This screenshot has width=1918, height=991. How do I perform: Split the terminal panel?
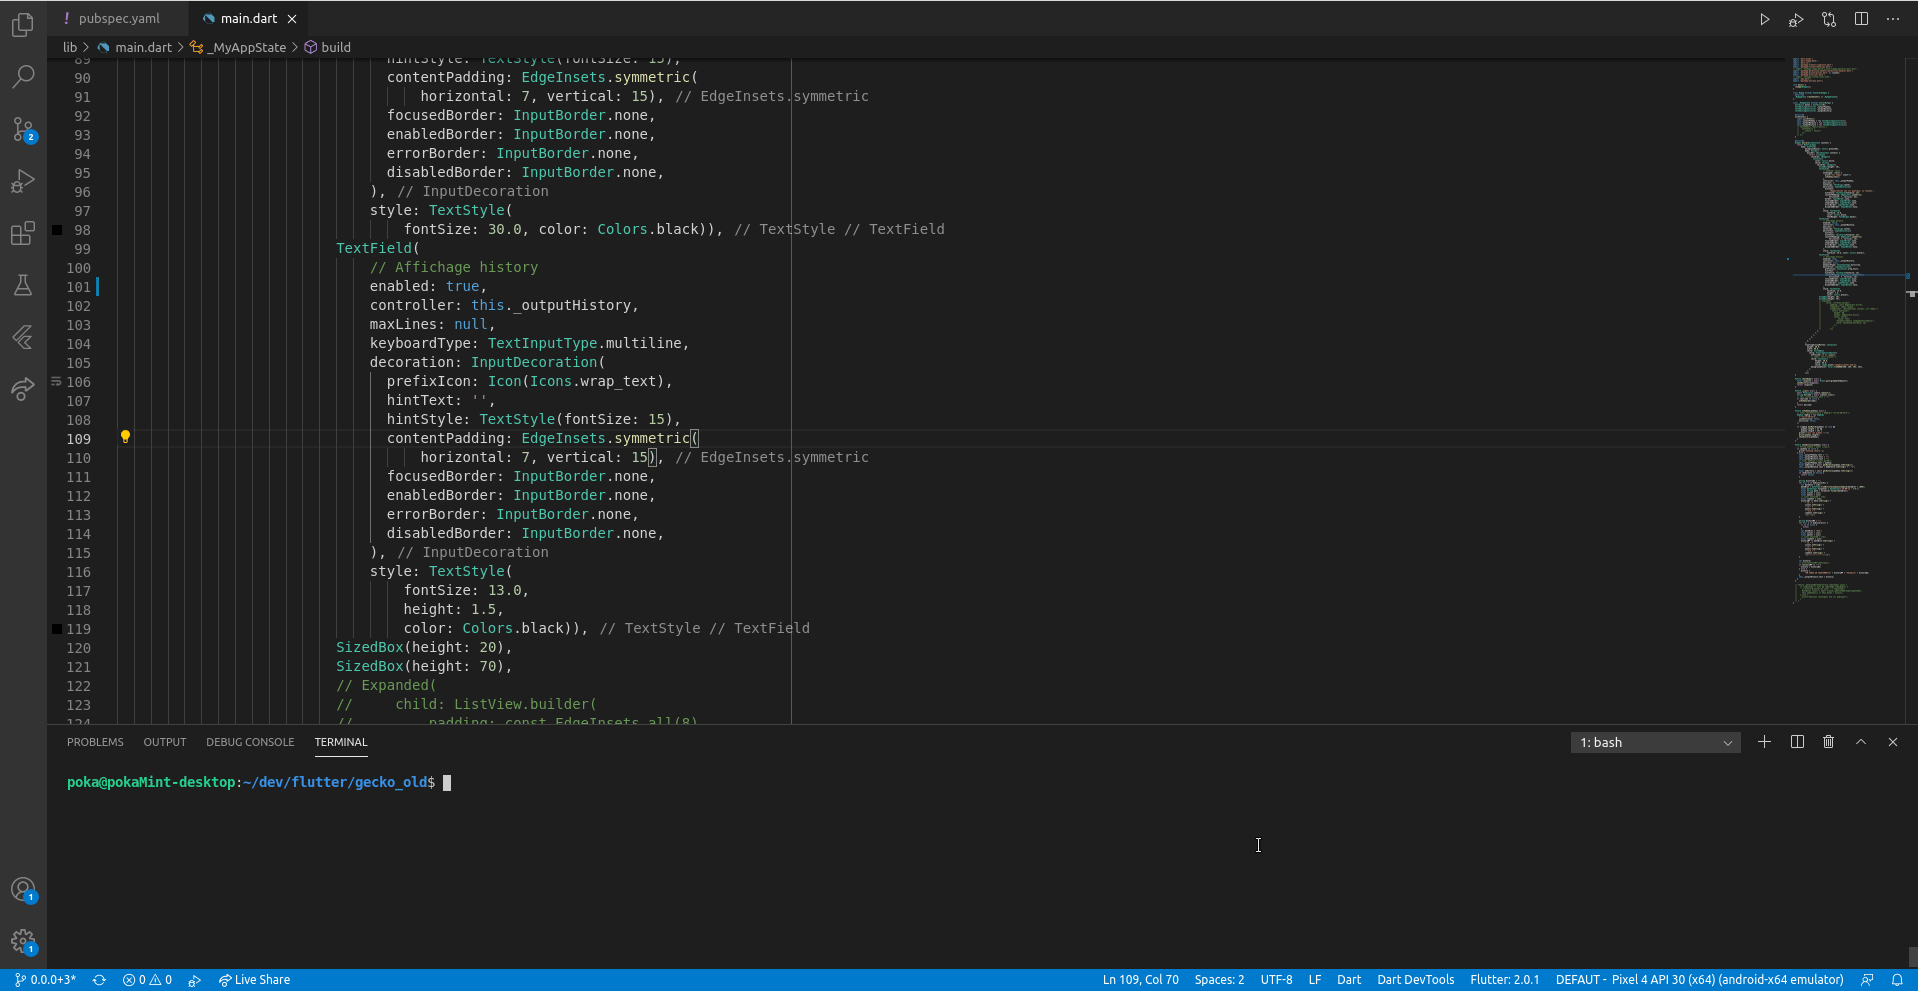pyautogui.click(x=1797, y=742)
